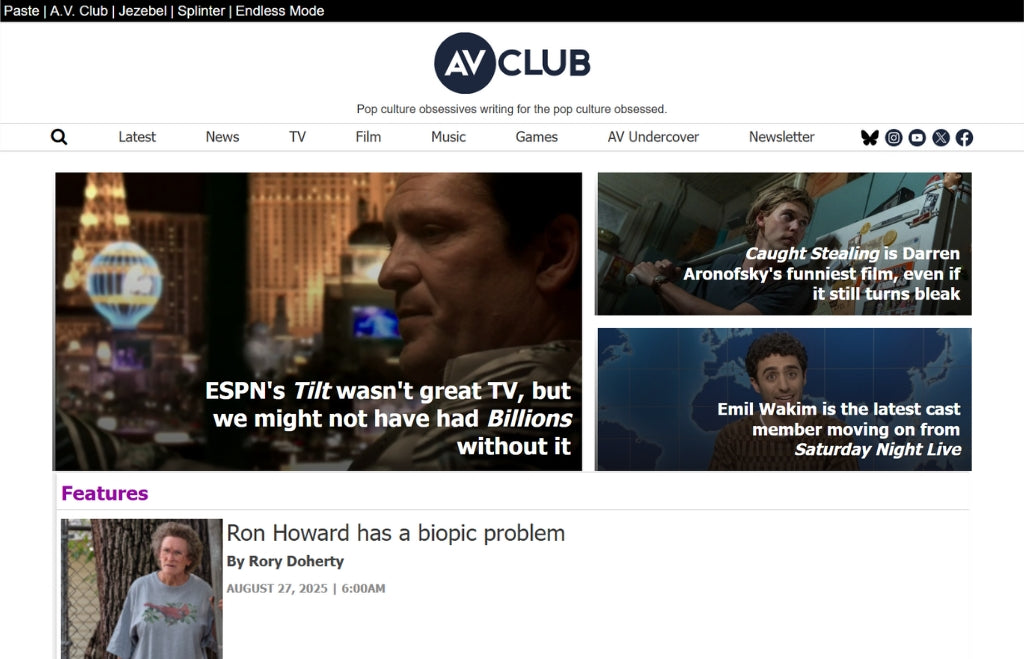Select TV in the navigation bar
Image resolution: width=1024 pixels, height=659 pixels.
tap(297, 137)
